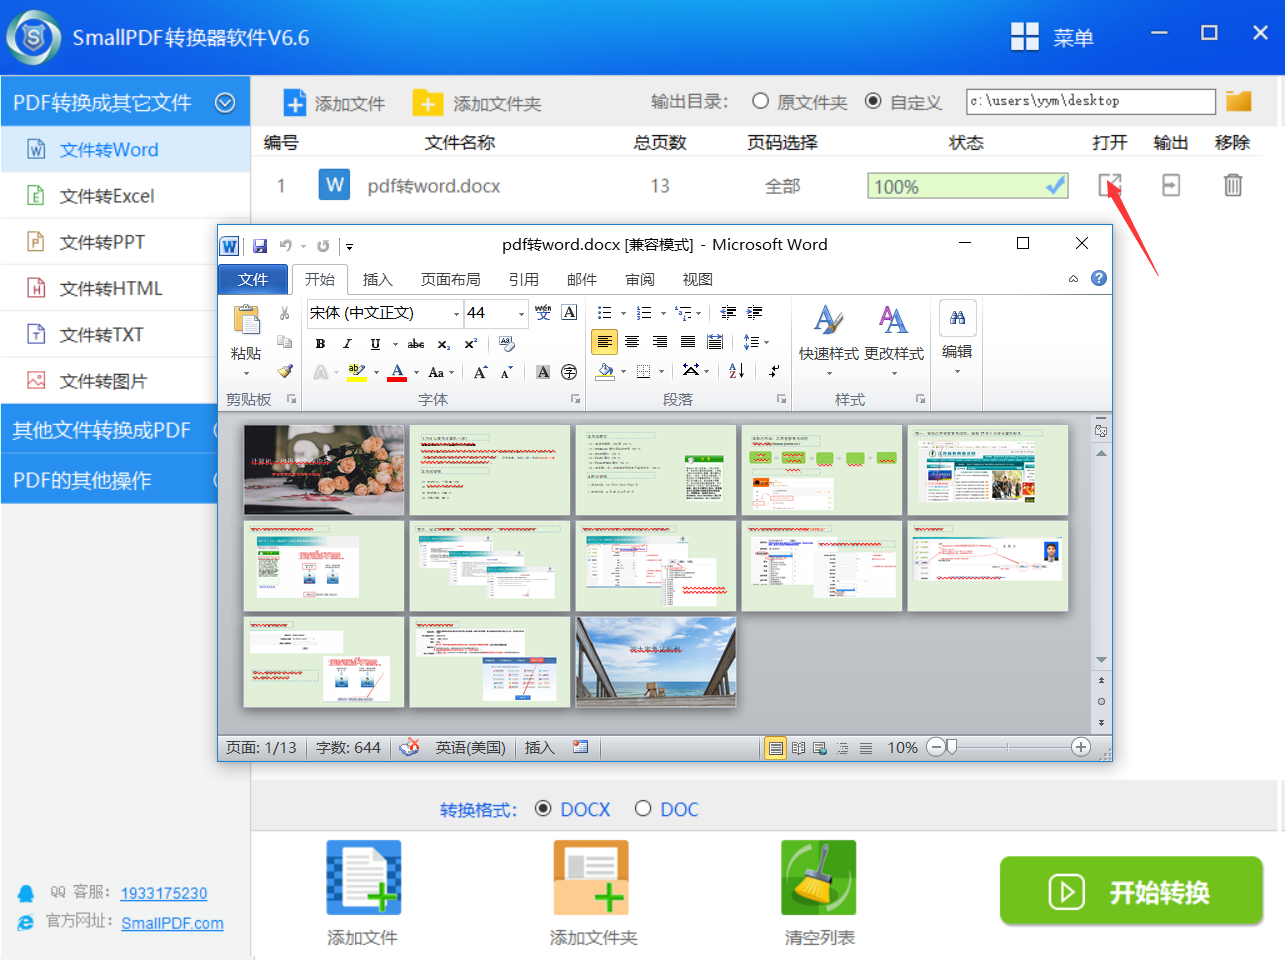Switch to Full Screen Reading view
1285x960 pixels.
(798, 747)
